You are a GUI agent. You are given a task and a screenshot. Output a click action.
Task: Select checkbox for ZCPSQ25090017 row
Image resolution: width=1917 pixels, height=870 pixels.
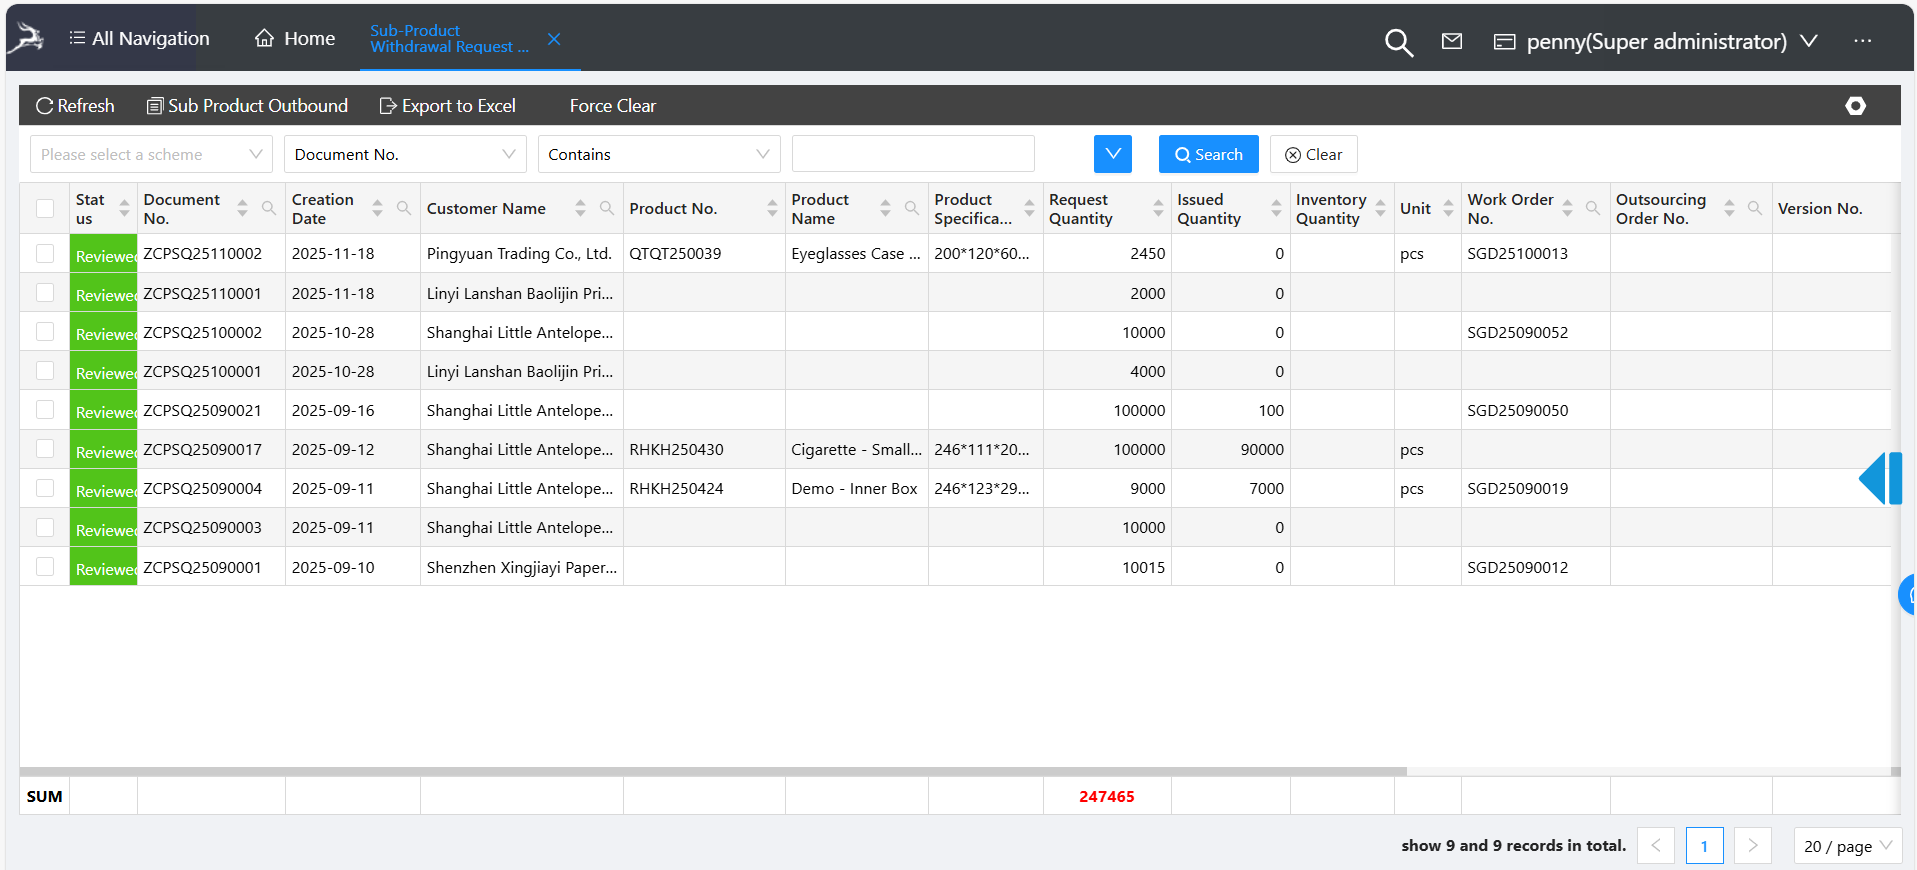tap(45, 449)
